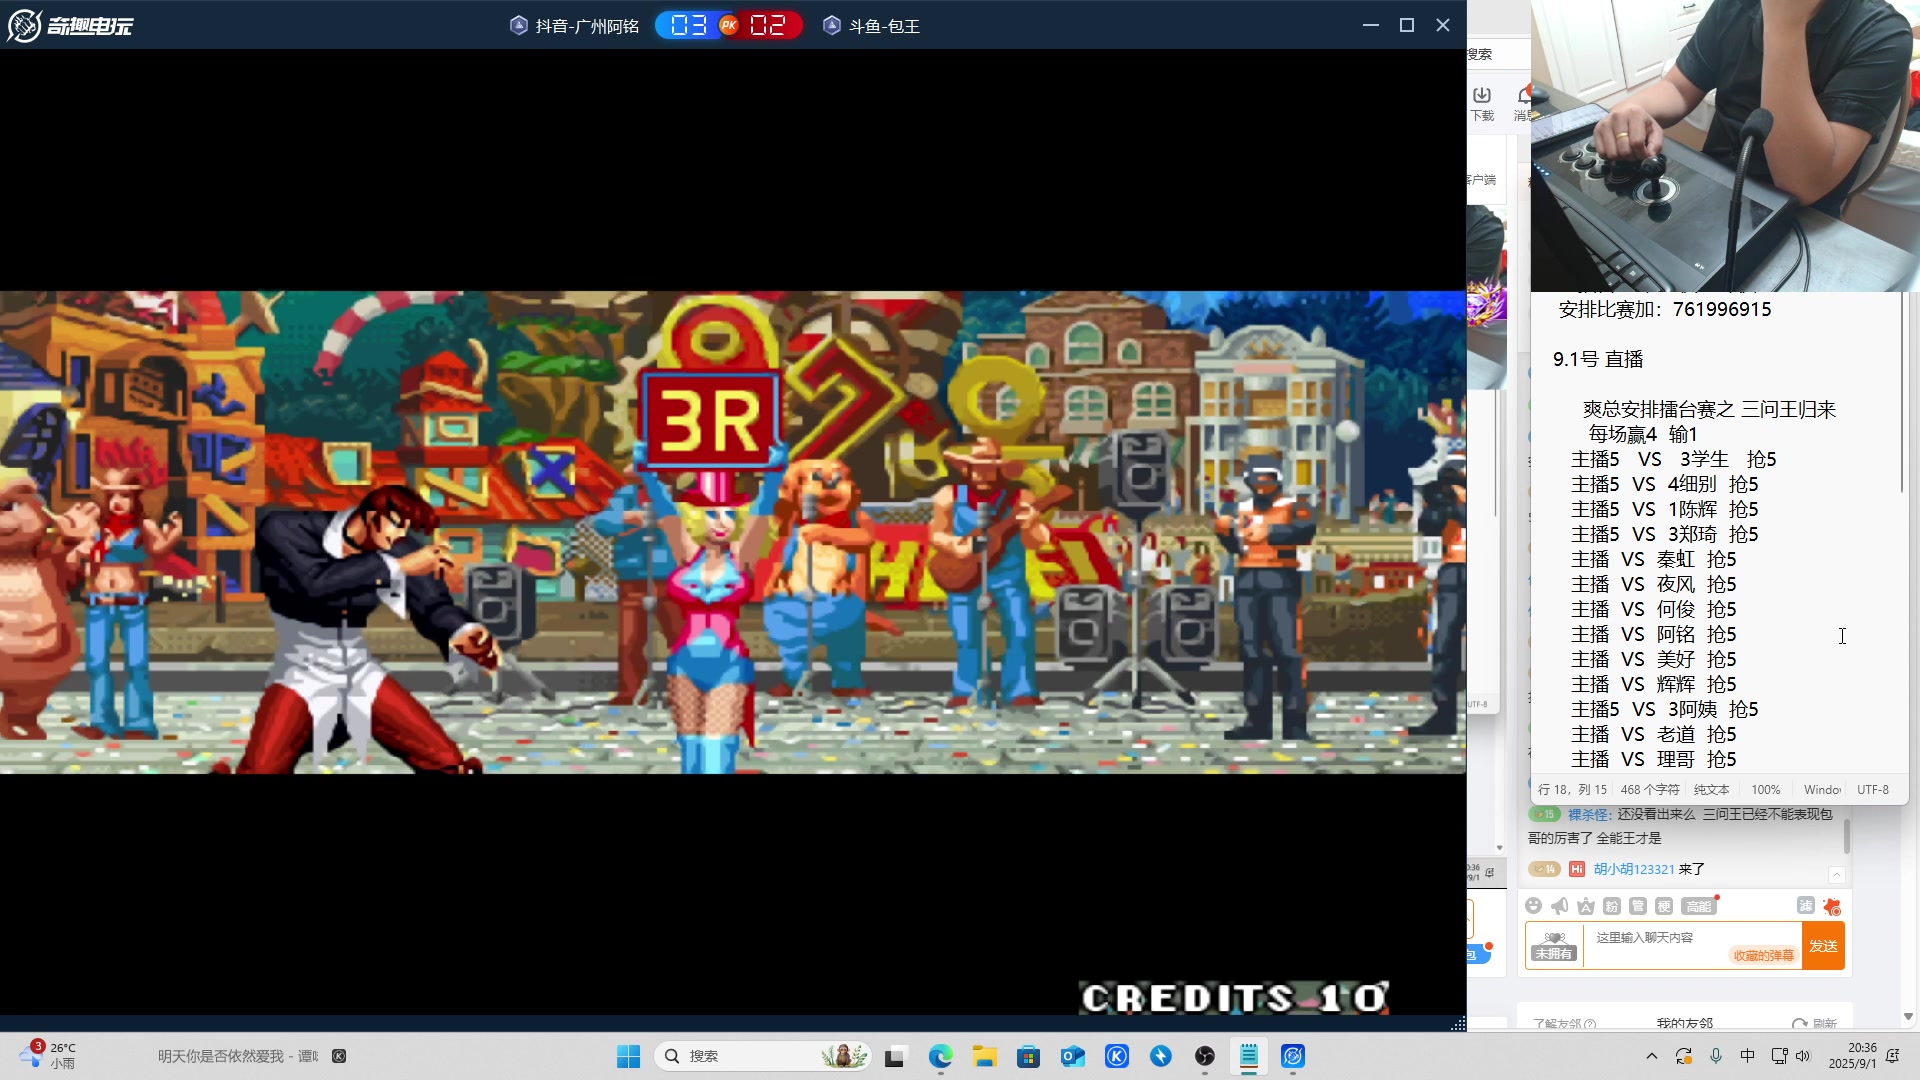Click the UTF-8 encoding in Notepad status bar

pyautogui.click(x=1872, y=789)
